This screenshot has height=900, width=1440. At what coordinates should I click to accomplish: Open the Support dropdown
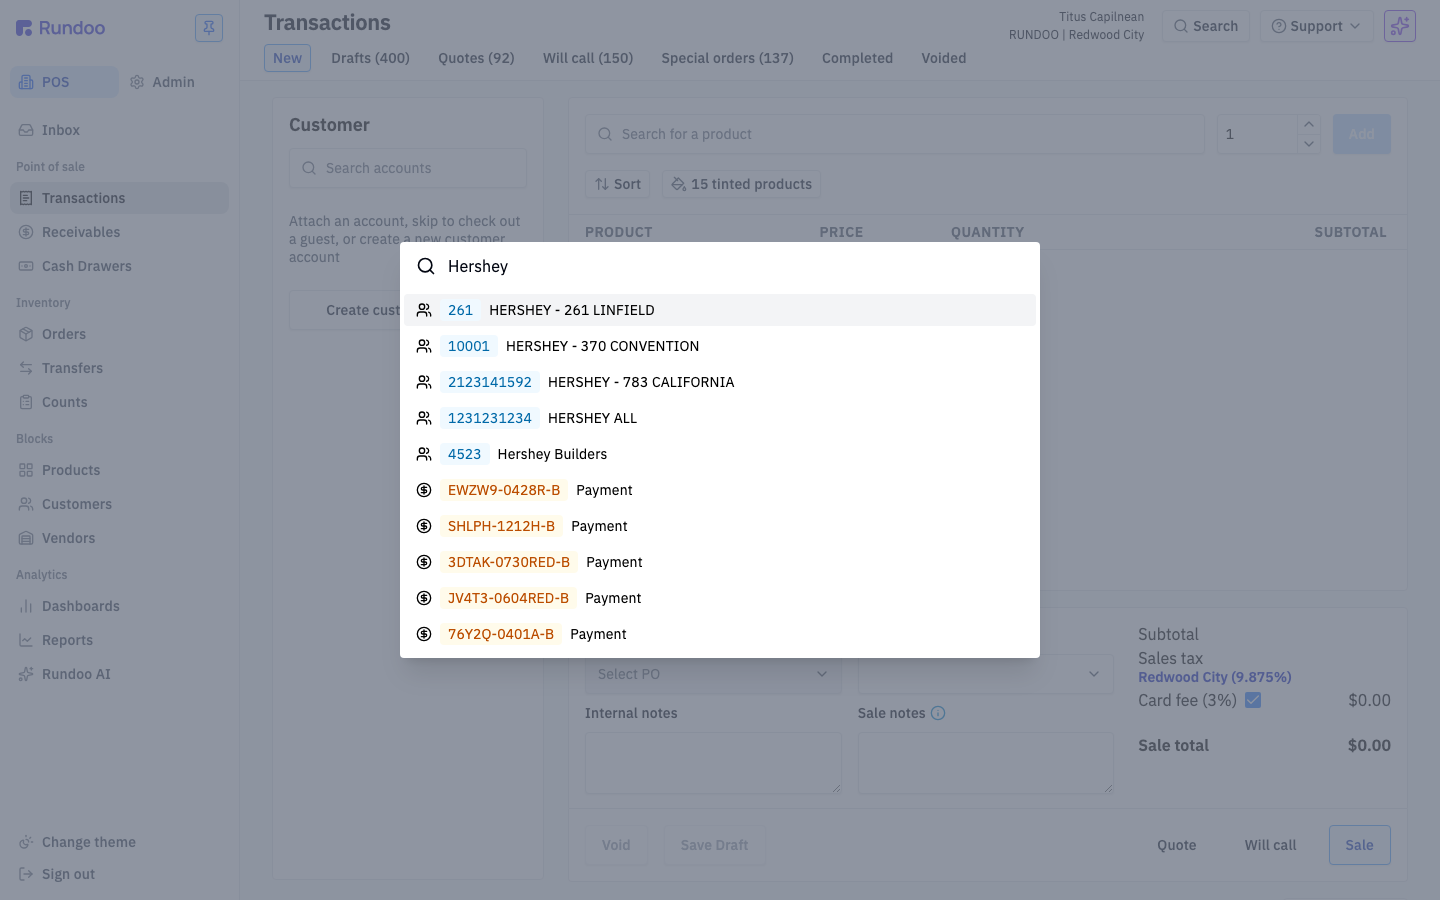click(1316, 26)
